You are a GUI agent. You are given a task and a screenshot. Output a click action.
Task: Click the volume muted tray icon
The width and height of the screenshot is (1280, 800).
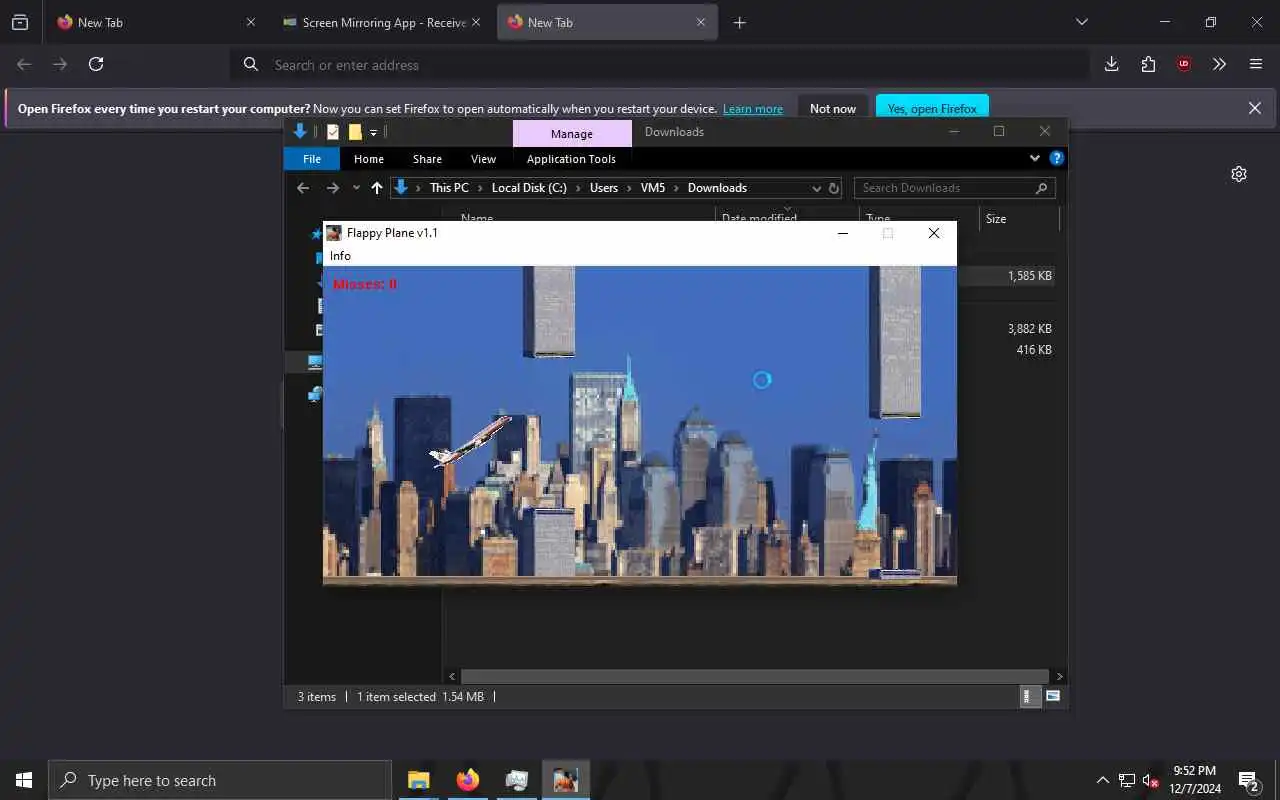click(1151, 780)
